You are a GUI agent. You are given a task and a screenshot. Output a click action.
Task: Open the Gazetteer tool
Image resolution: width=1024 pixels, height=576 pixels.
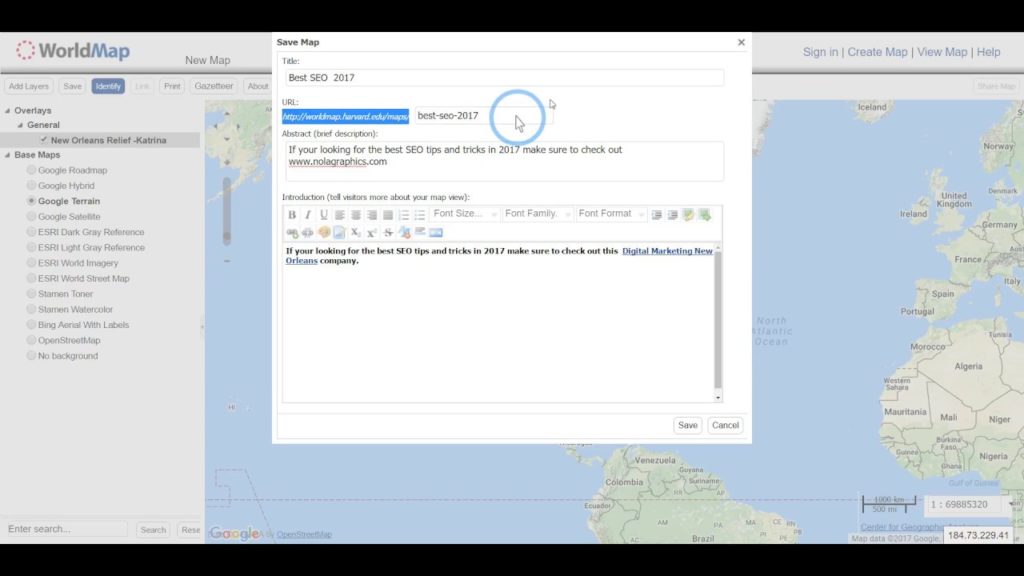click(214, 86)
